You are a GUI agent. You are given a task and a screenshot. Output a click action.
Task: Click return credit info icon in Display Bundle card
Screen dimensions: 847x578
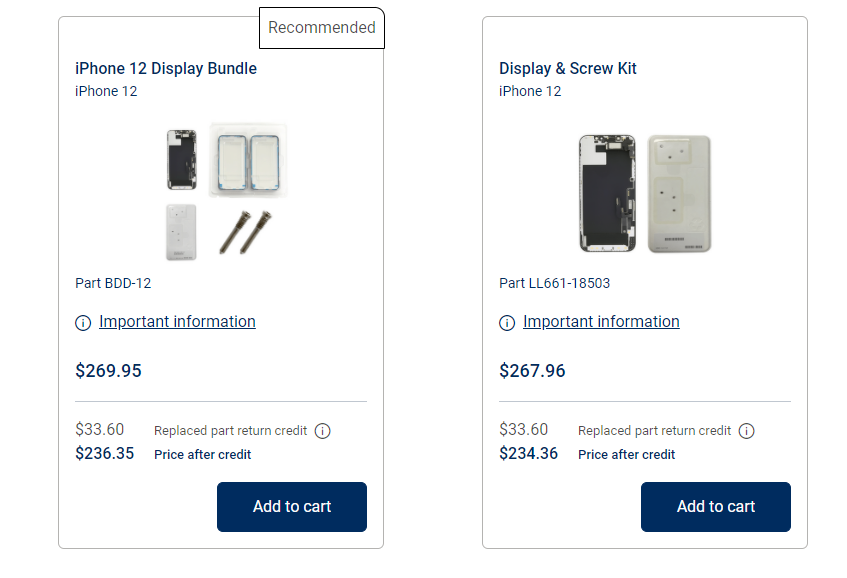point(322,431)
